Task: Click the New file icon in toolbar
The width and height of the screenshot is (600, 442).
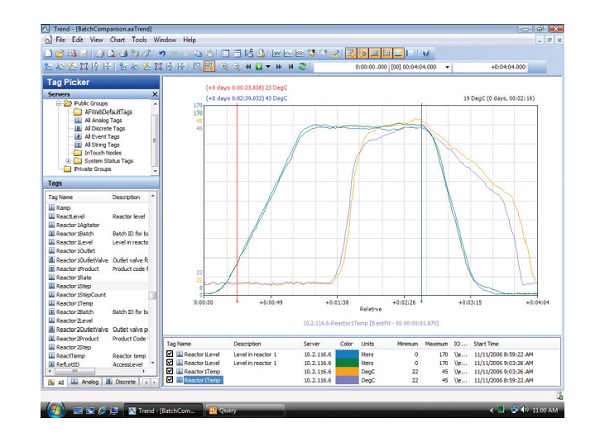Action: click(48, 51)
